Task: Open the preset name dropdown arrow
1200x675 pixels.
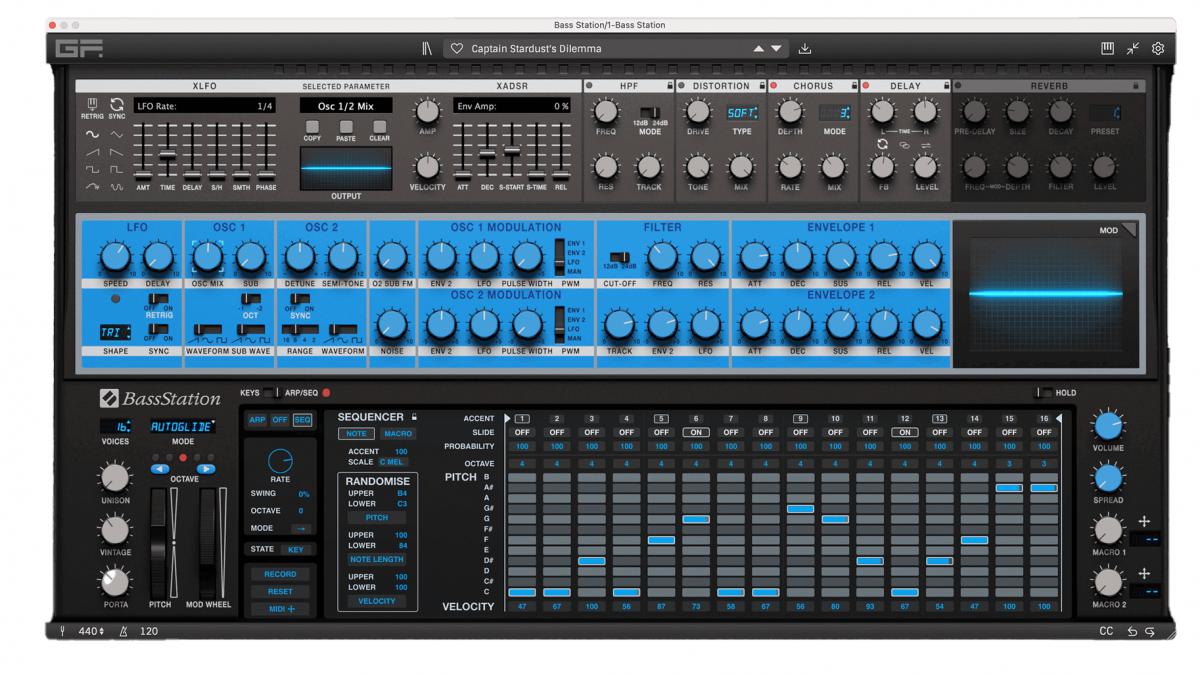Action: tap(777, 48)
